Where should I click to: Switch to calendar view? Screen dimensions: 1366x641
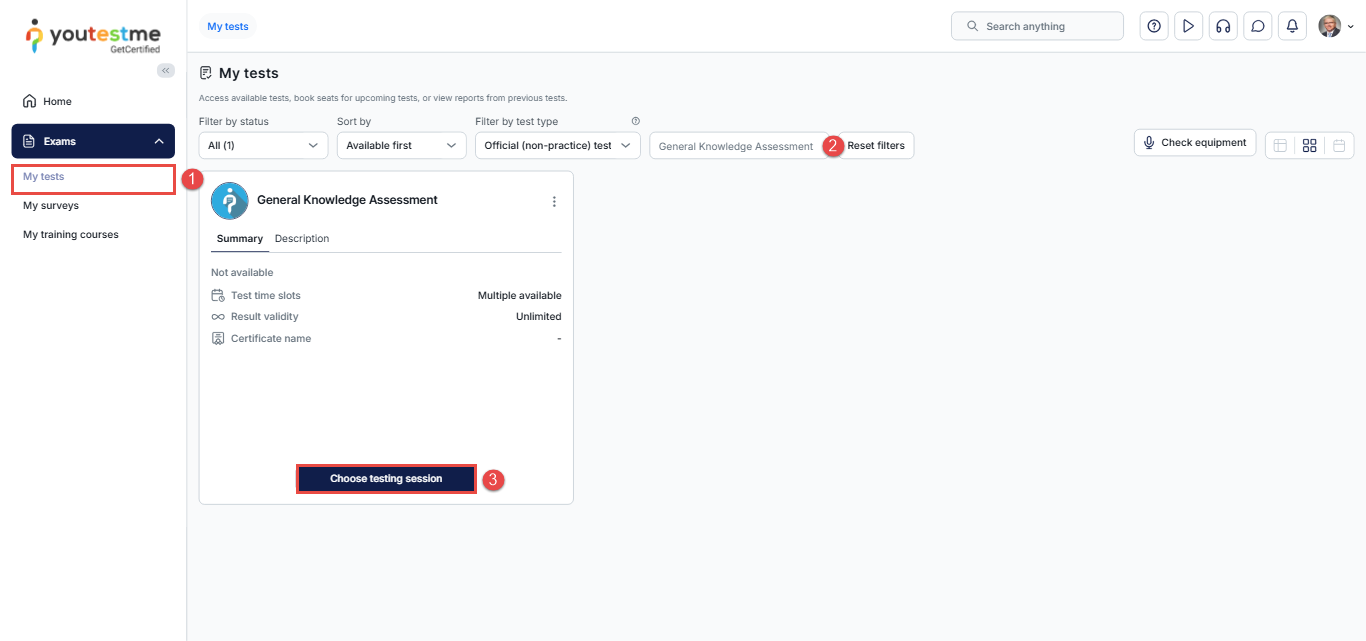[1339, 145]
